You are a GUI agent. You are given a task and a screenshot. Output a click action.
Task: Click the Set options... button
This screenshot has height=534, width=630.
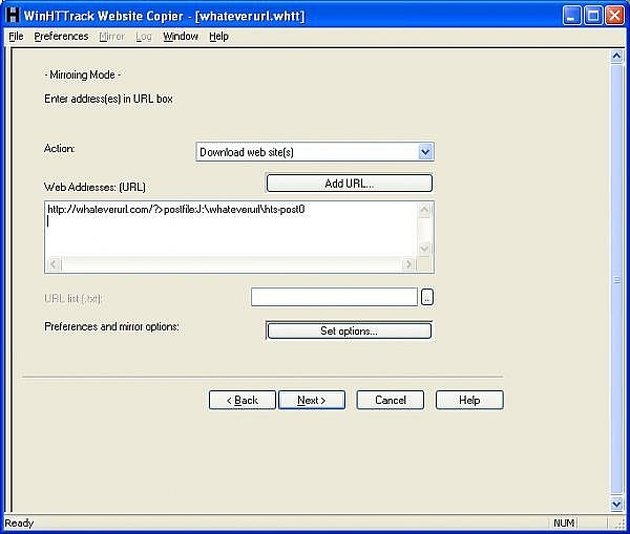(349, 331)
